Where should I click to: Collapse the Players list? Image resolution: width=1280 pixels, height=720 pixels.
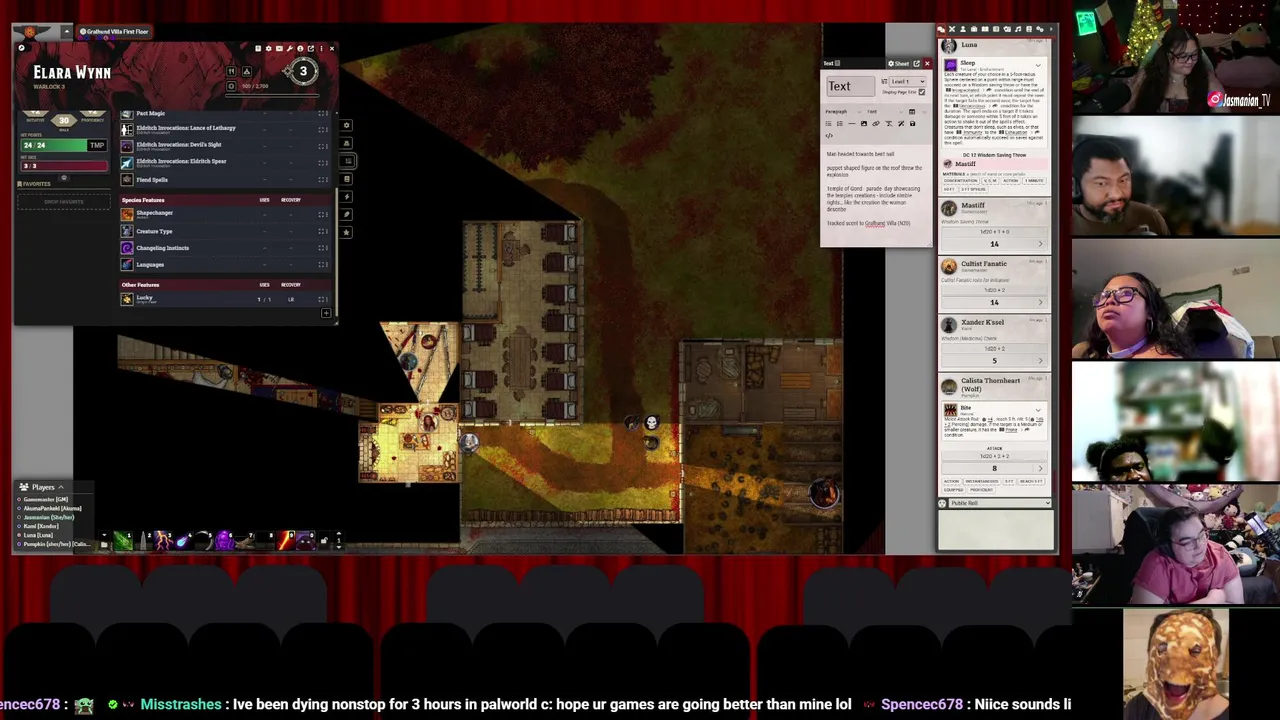61,487
